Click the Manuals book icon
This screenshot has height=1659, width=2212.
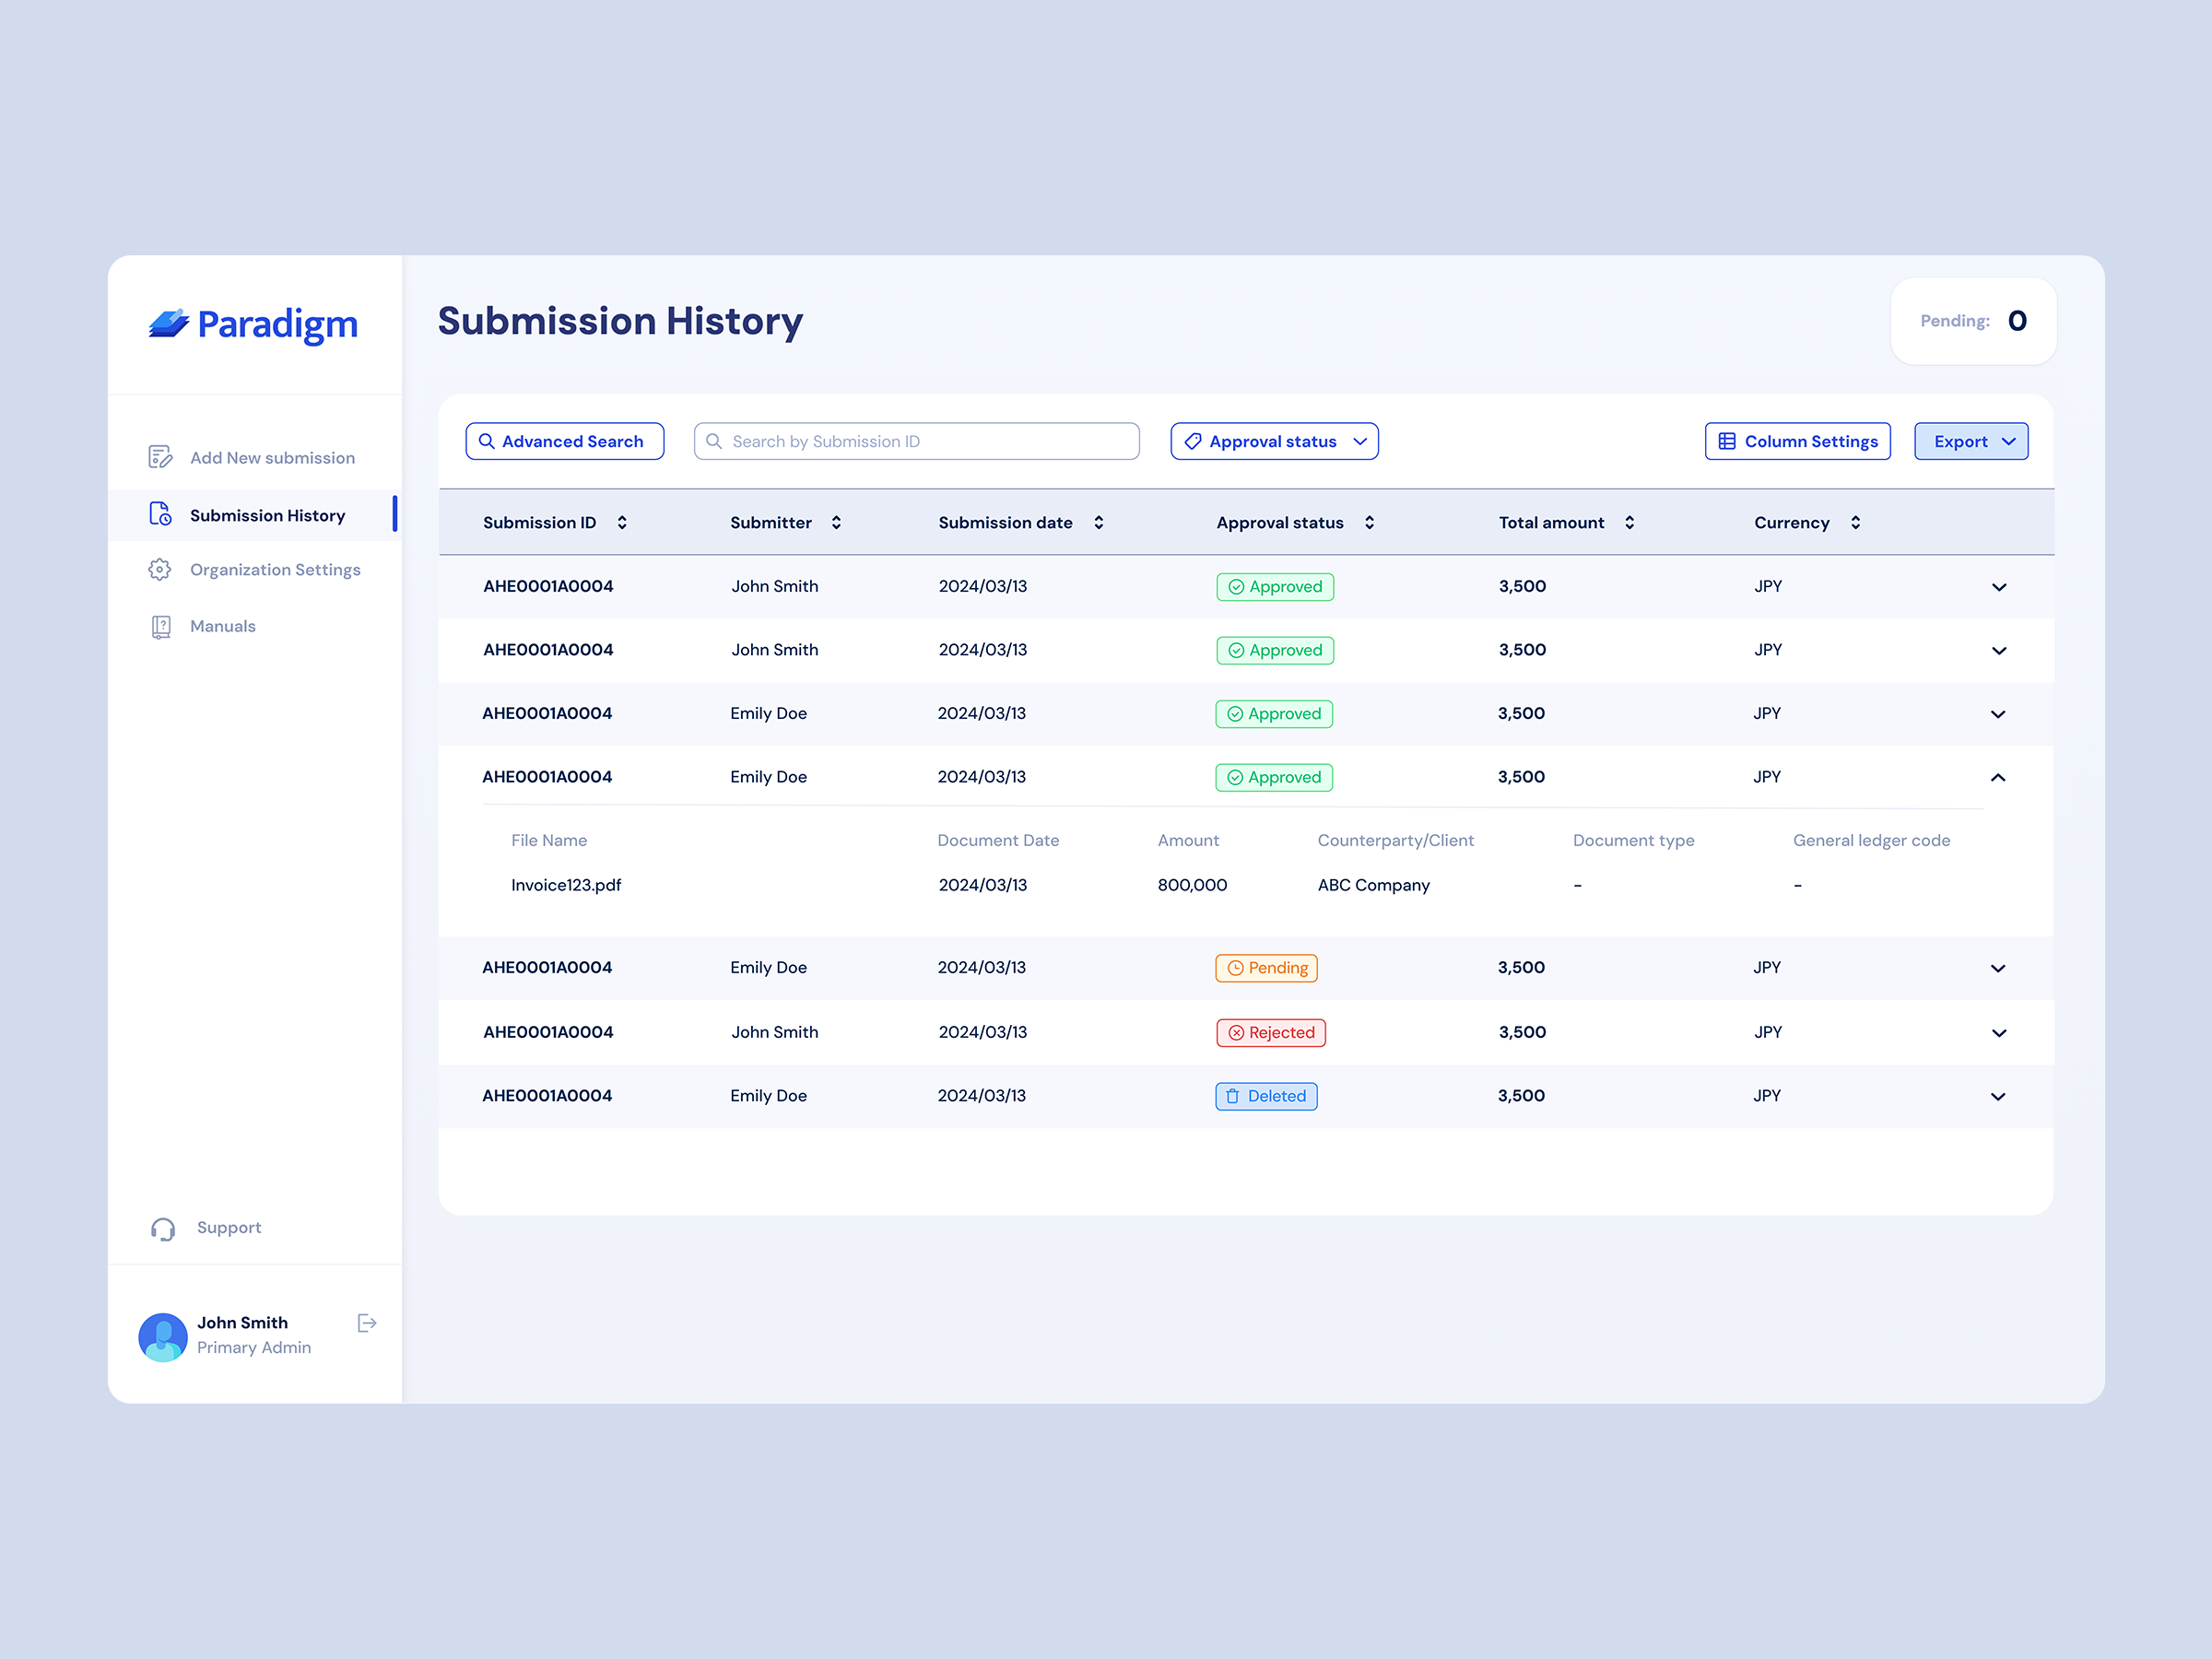160,626
